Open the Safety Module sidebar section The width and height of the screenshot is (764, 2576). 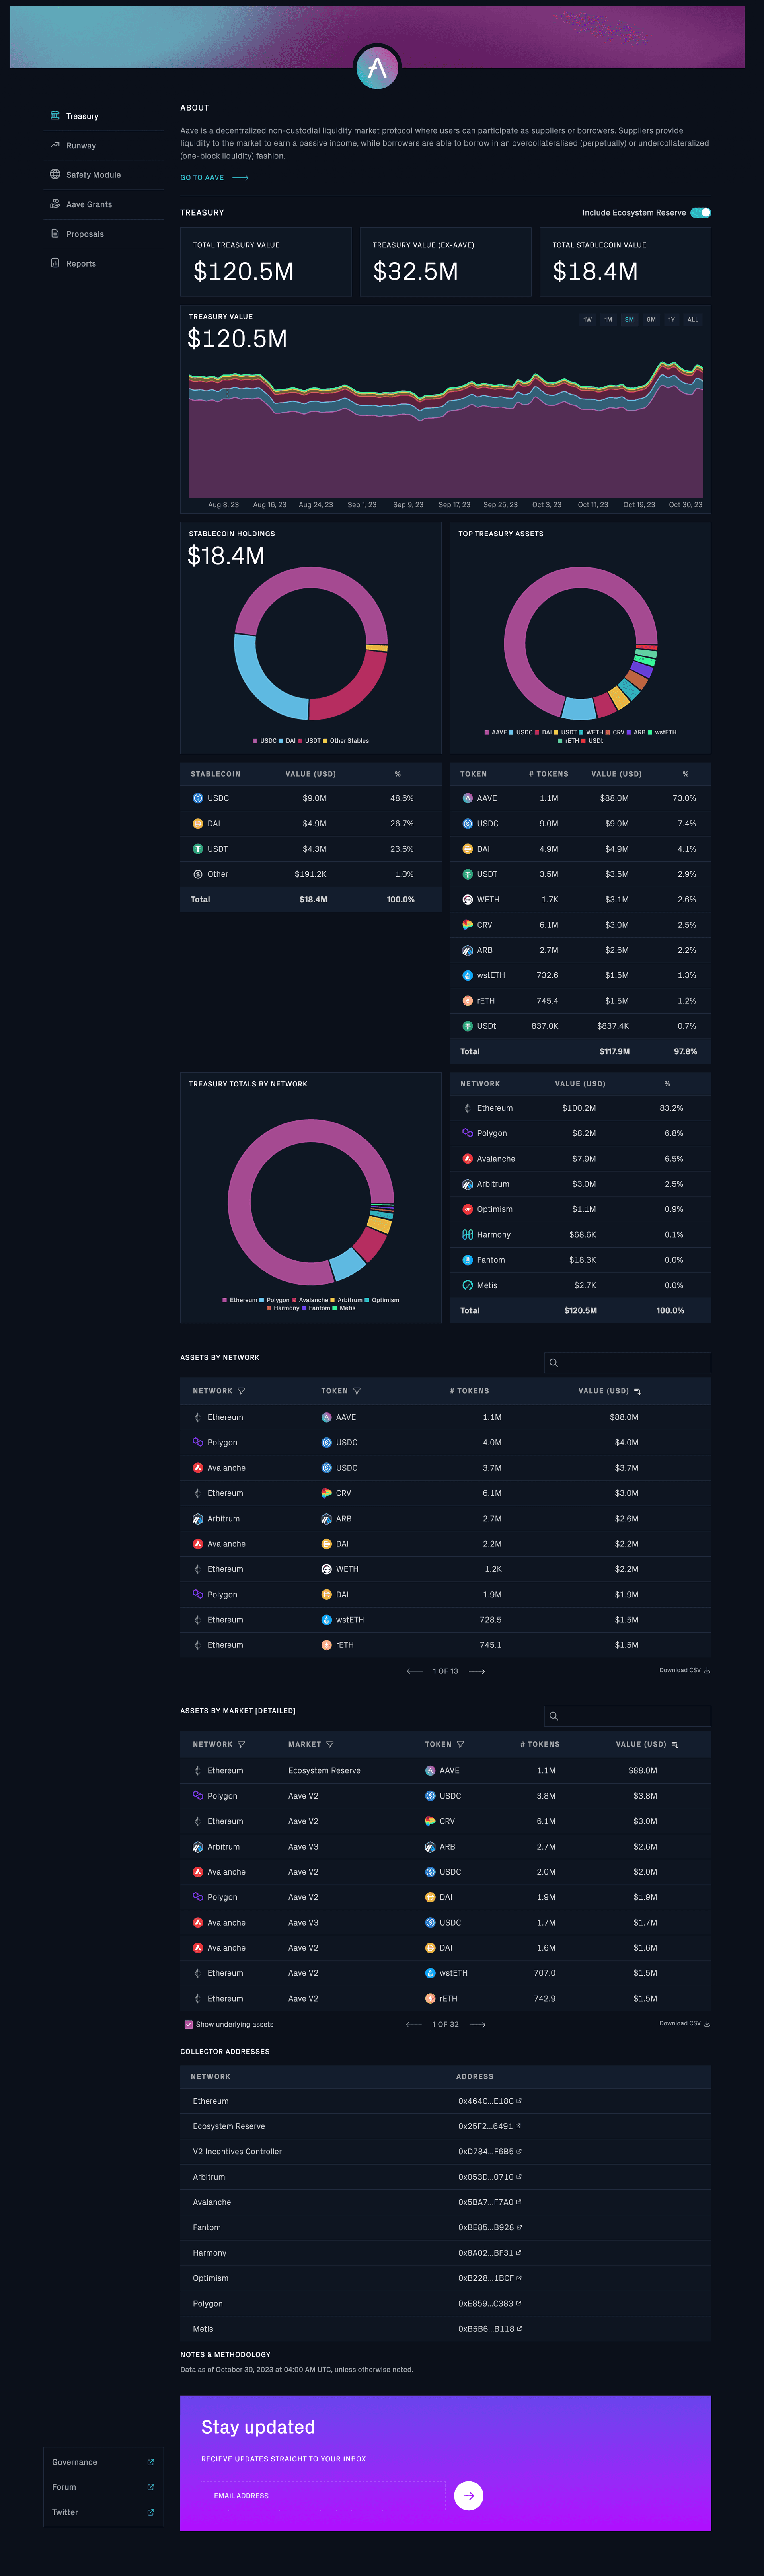tap(104, 175)
